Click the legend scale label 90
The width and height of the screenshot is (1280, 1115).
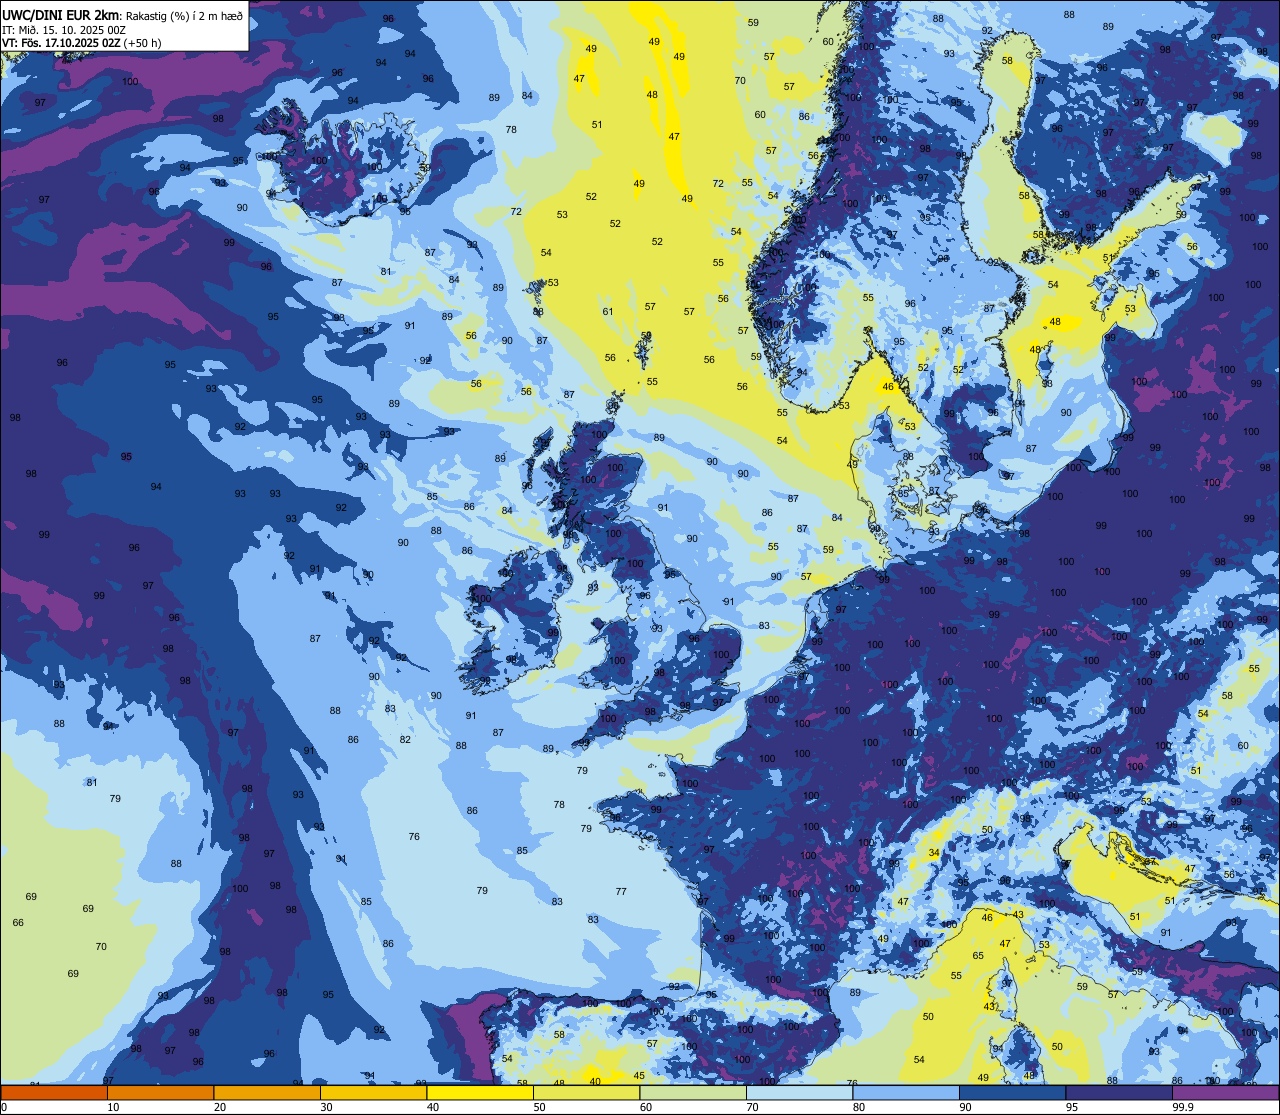[x=965, y=1107]
